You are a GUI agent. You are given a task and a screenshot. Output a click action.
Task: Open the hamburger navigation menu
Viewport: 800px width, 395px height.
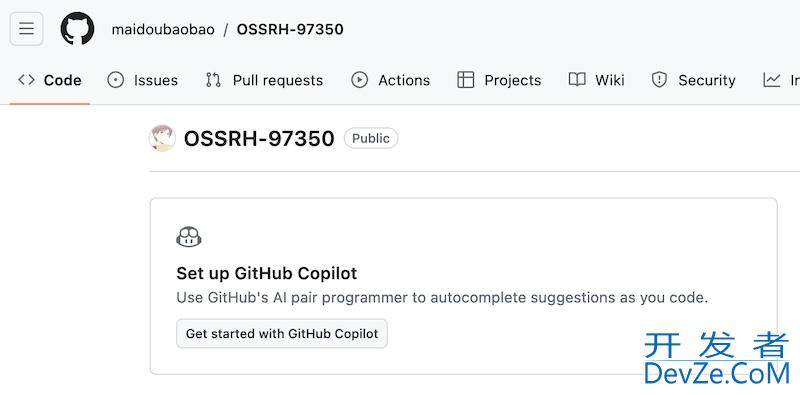pos(27,29)
